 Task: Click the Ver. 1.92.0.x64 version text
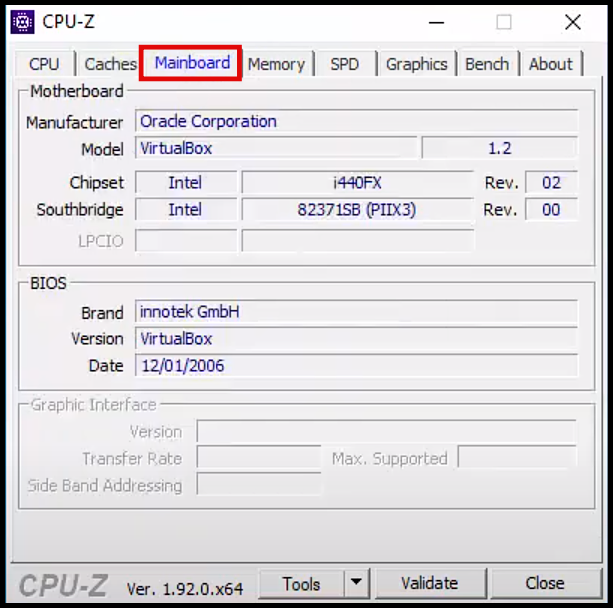[x=185, y=589]
